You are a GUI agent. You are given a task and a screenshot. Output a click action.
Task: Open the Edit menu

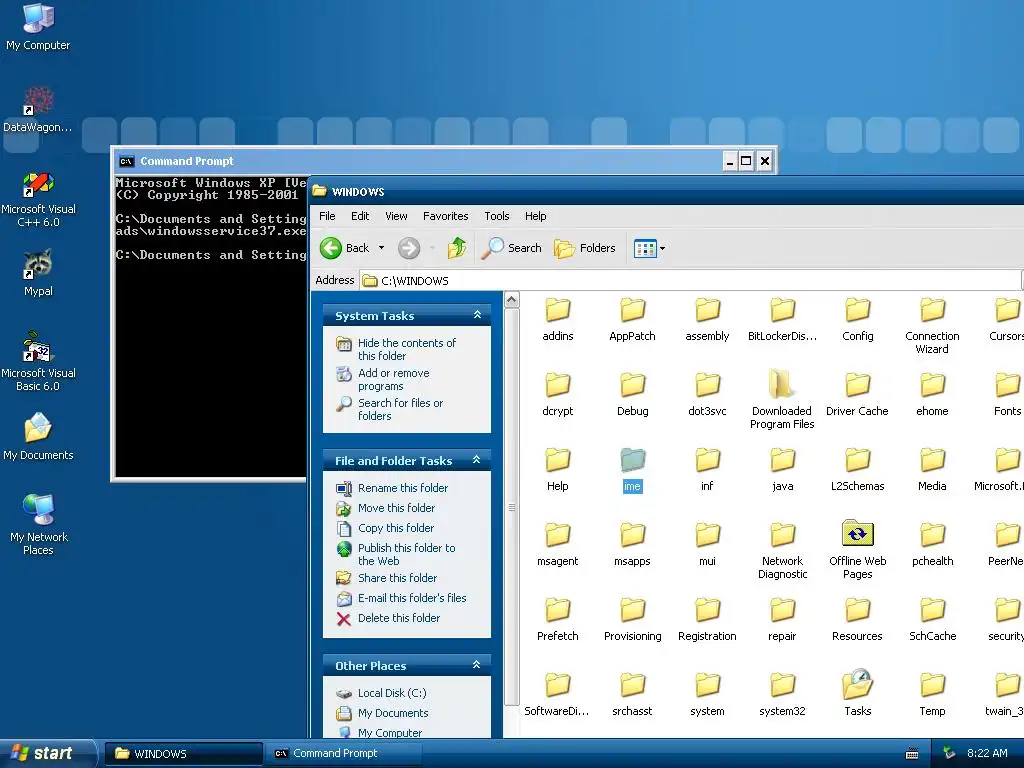click(x=360, y=216)
